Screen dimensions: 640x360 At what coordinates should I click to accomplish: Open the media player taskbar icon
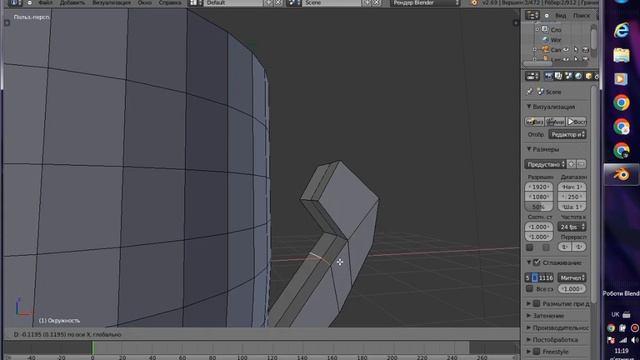pyautogui.click(x=621, y=79)
